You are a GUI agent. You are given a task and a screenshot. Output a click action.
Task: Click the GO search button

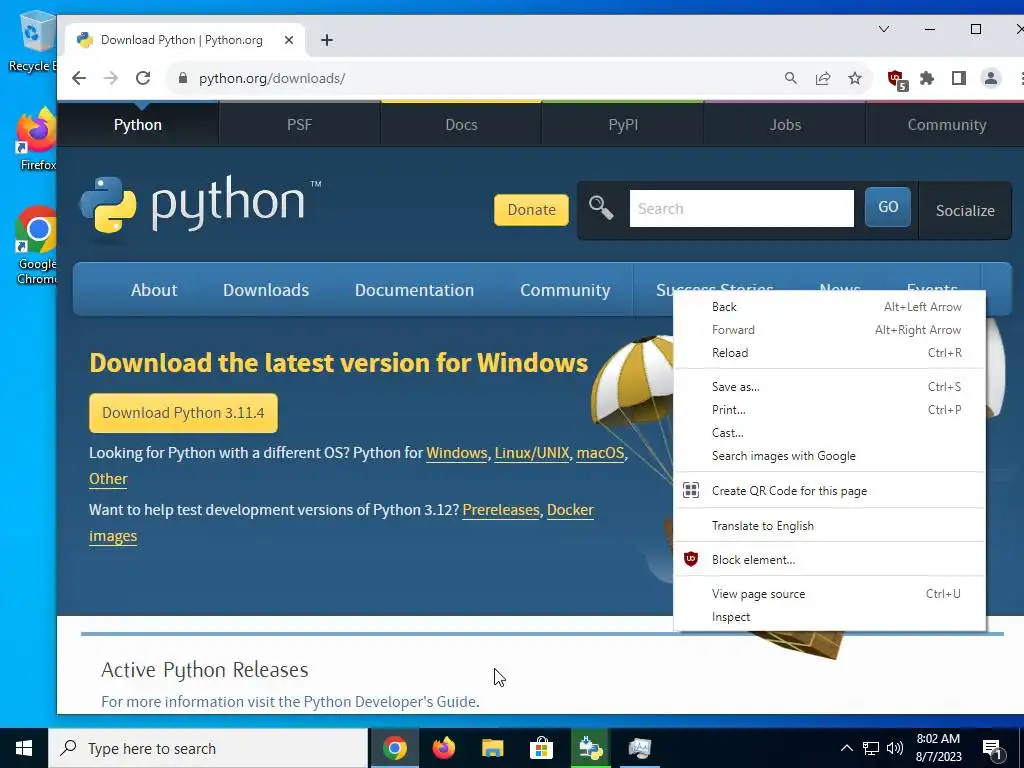888,206
